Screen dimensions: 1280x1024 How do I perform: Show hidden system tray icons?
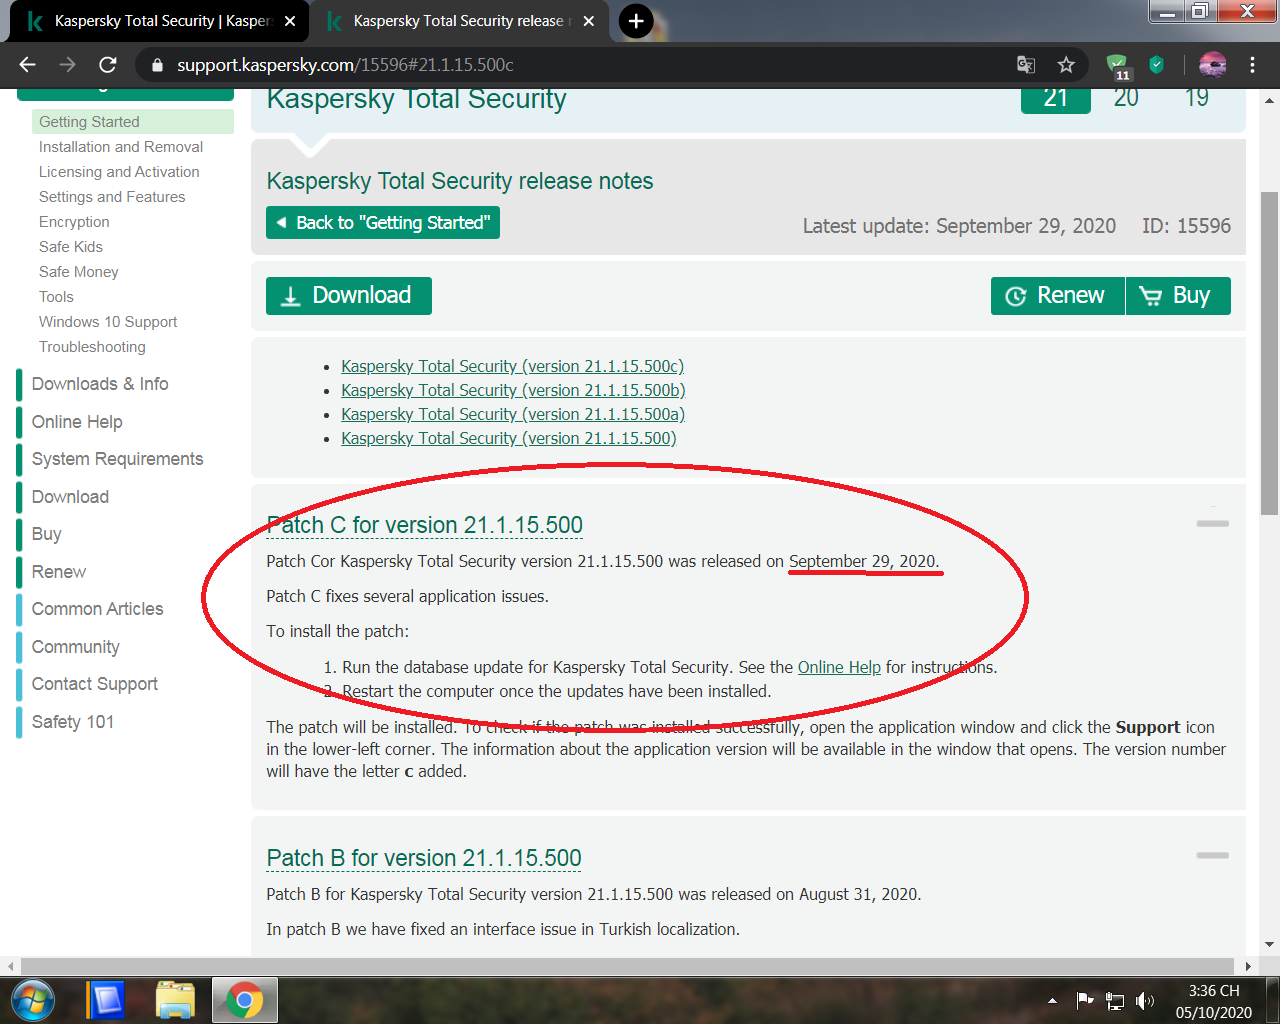coord(1052,1001)
